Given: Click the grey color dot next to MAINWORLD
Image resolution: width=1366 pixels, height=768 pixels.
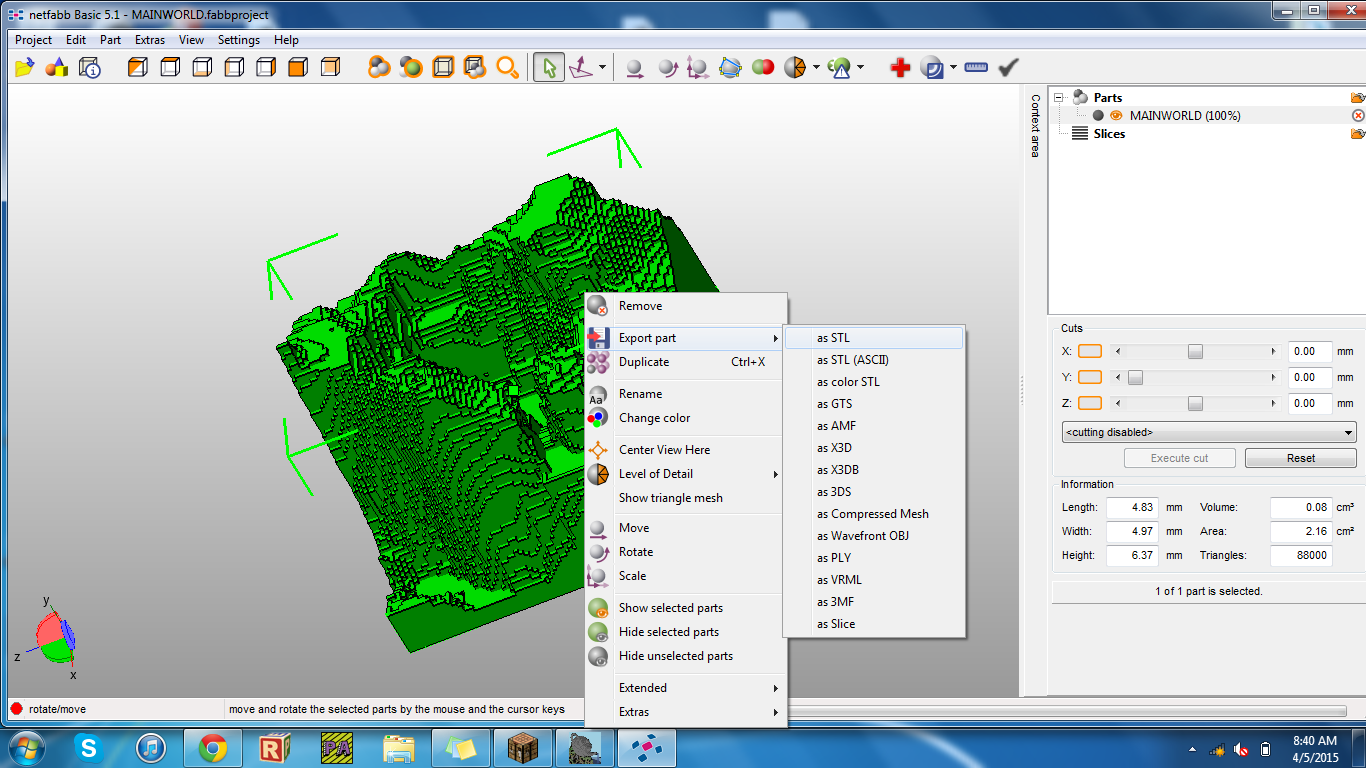Looking at the screenshot, I should pos(1098,116).
